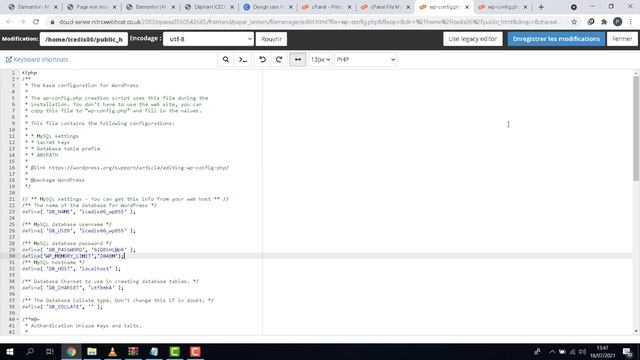
Task: Open a new browser tab
Action: pyautogui.click(x=541, y=7)
